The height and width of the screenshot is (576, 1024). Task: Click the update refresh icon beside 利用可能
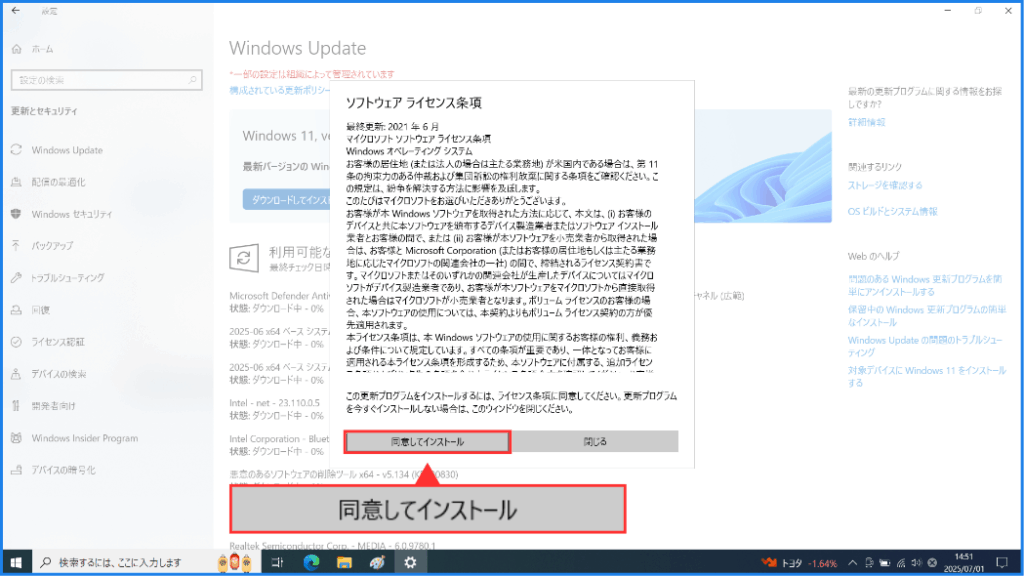[244, 258]
